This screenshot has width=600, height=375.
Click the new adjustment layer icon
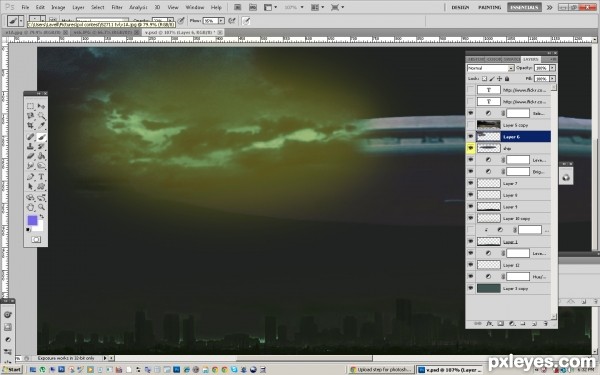[x=512, y=324]
